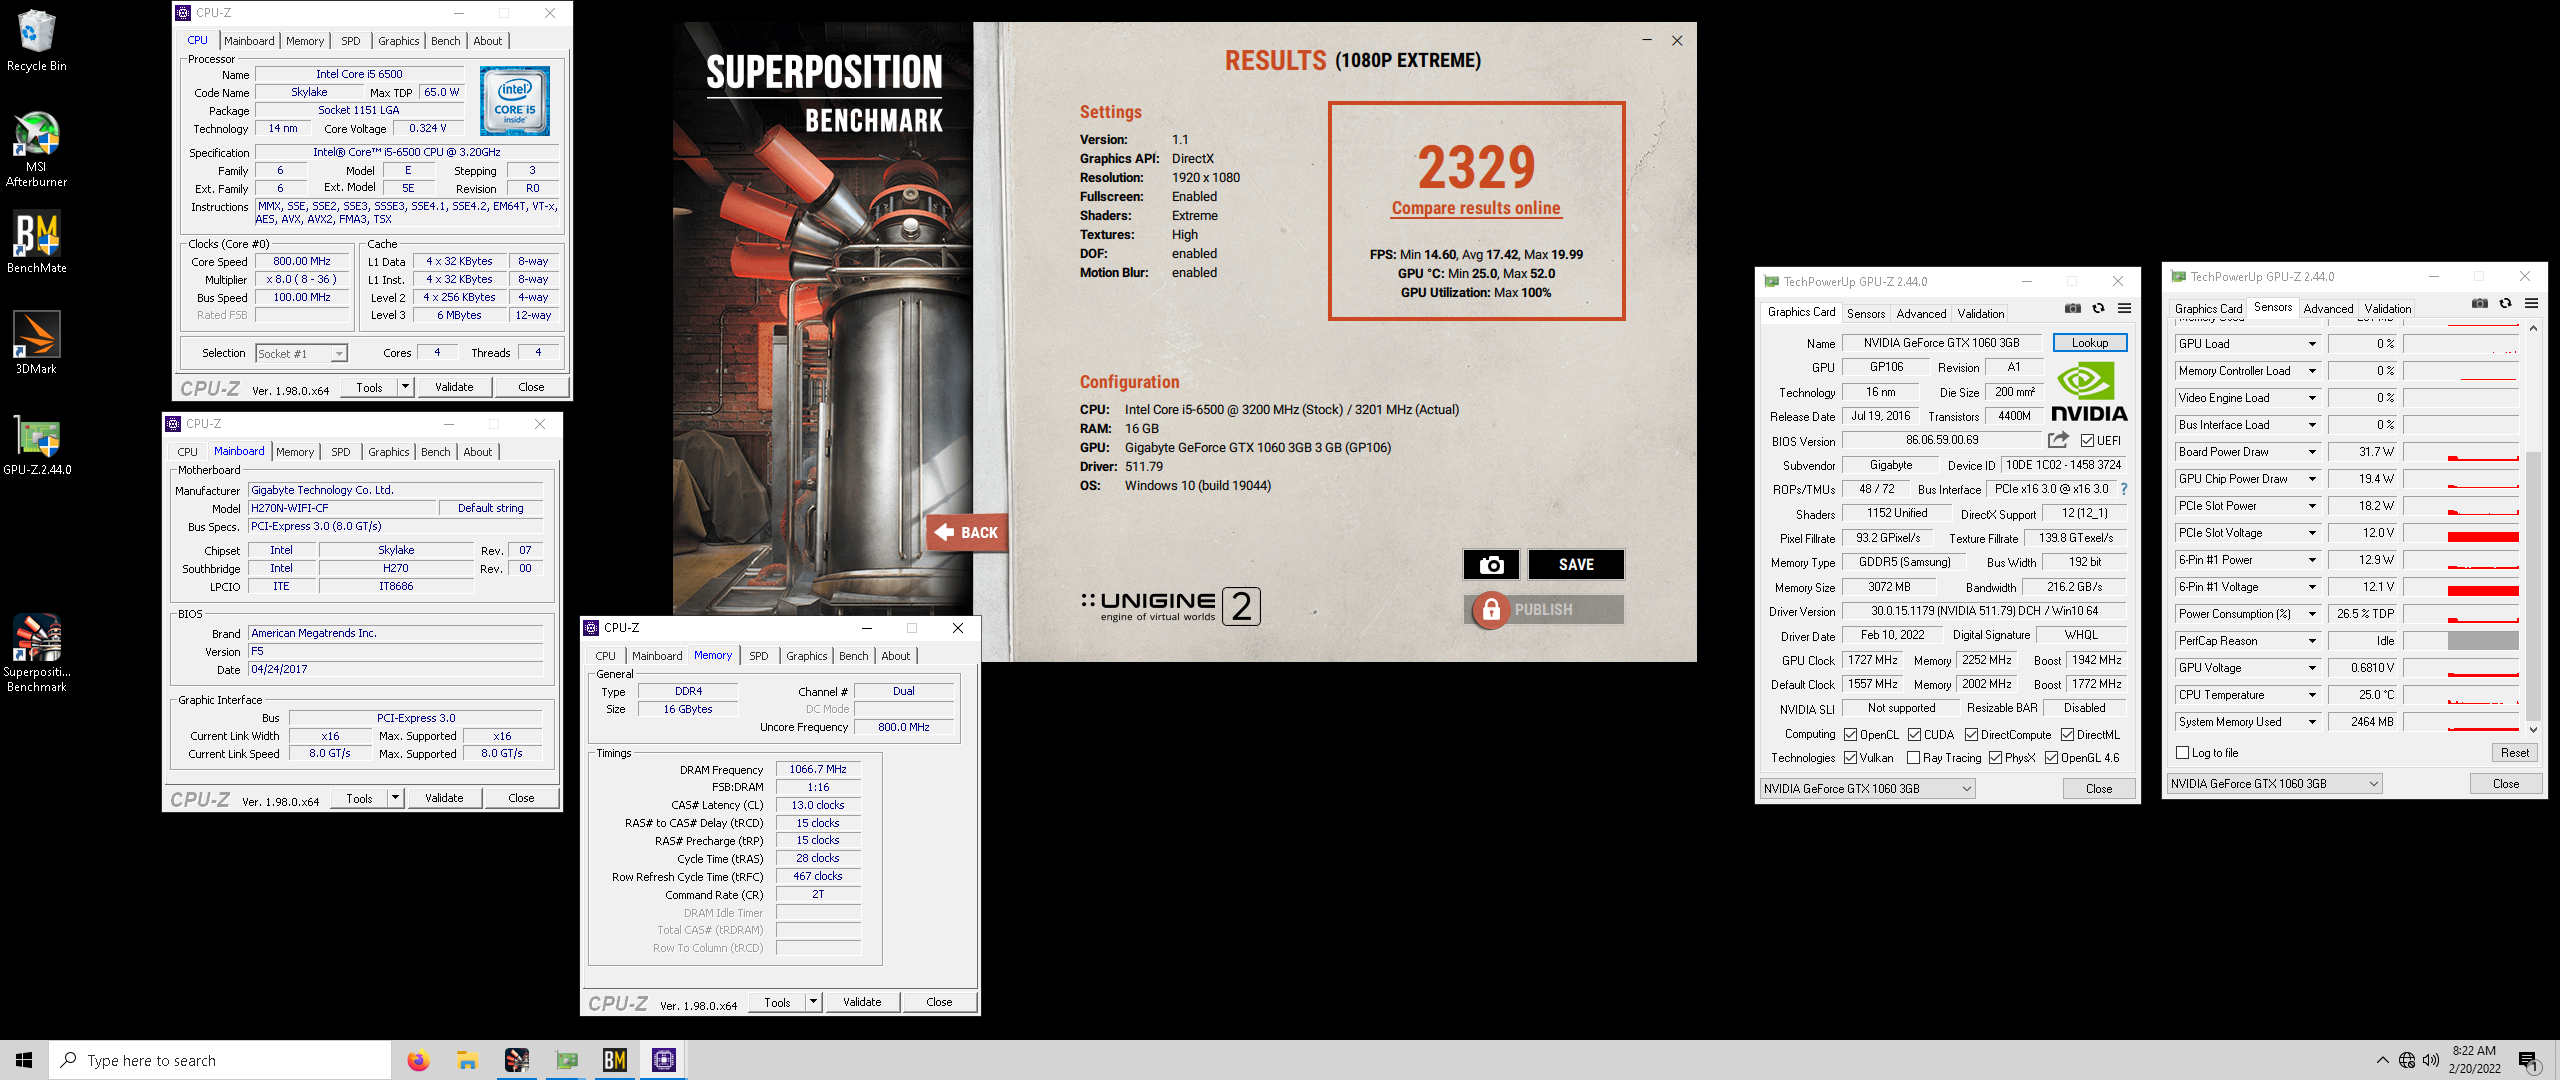The width and height of the screenshot is (2560, 1080).
Task: Select BenchMate icon in taskbar
Action: [x=615, y=1060]
